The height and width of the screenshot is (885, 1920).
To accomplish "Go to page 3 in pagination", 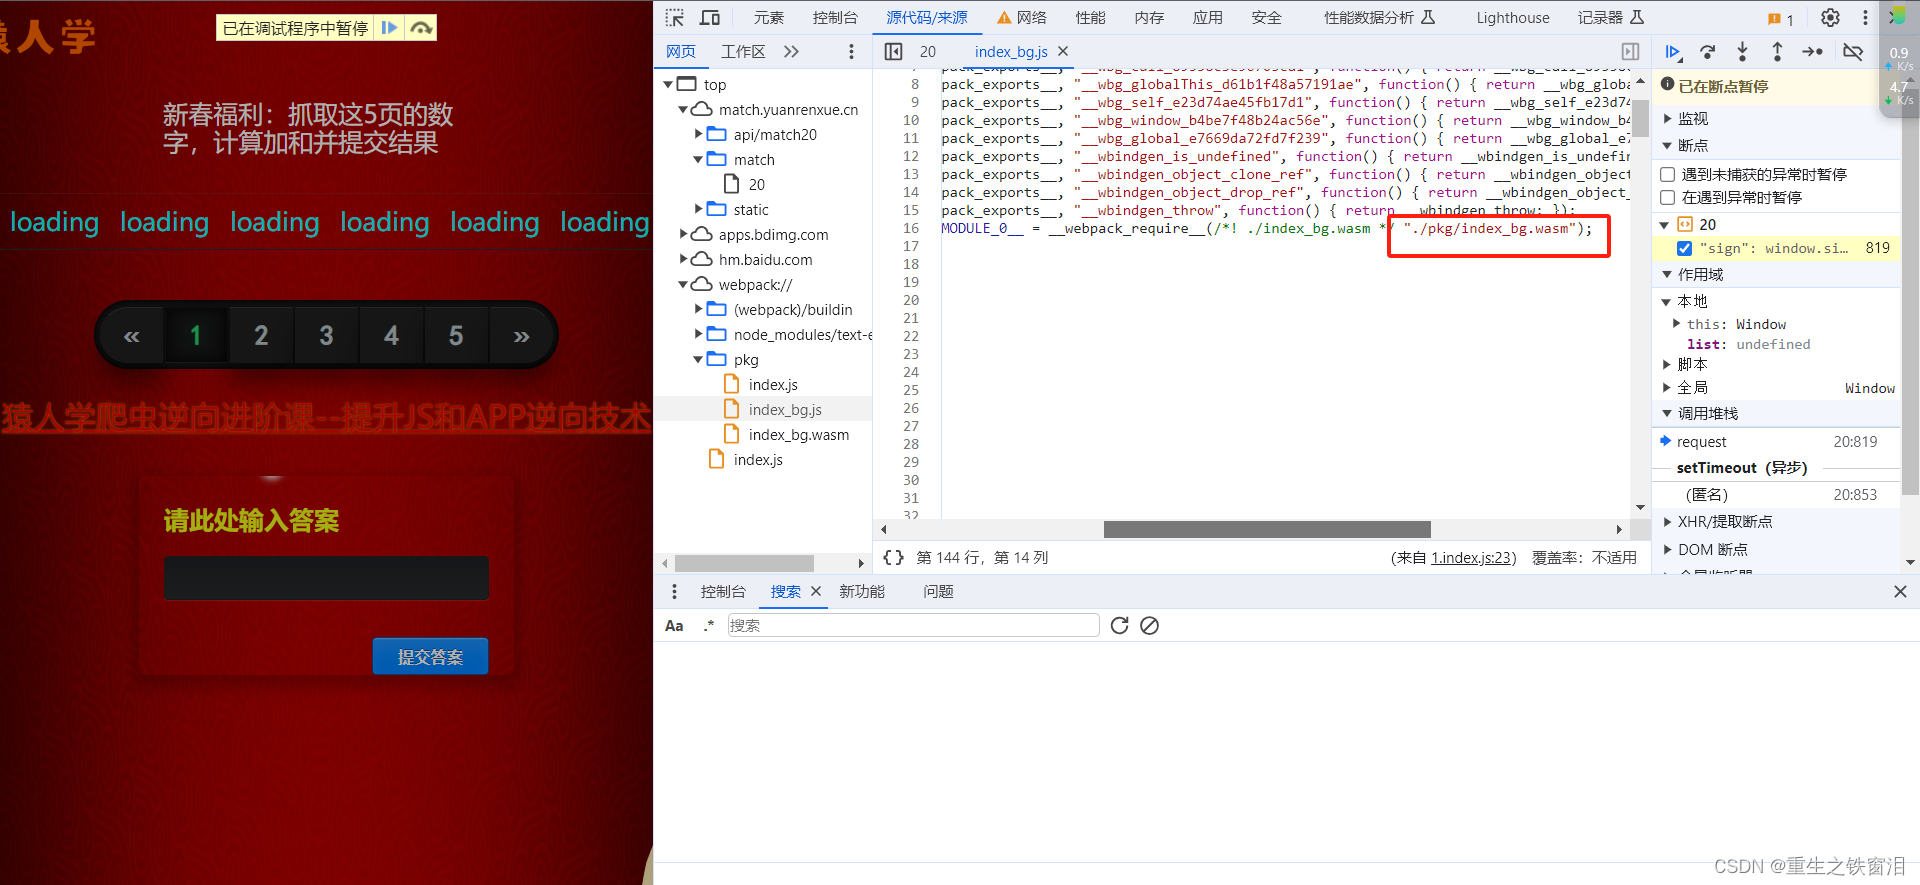I will click(326, 336).
